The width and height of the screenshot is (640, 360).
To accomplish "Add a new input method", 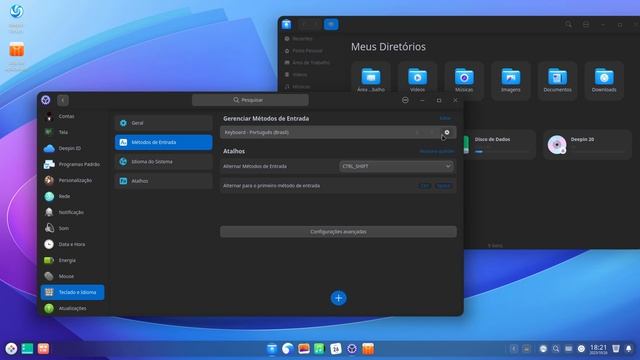I will click(338, 298).
